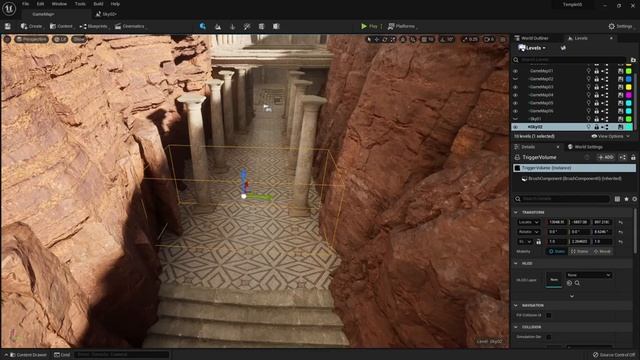This screenshot has width=640, height=360.
Task: Click the GameMap04 magenta color swatch
Action: (x=629, y=95)
